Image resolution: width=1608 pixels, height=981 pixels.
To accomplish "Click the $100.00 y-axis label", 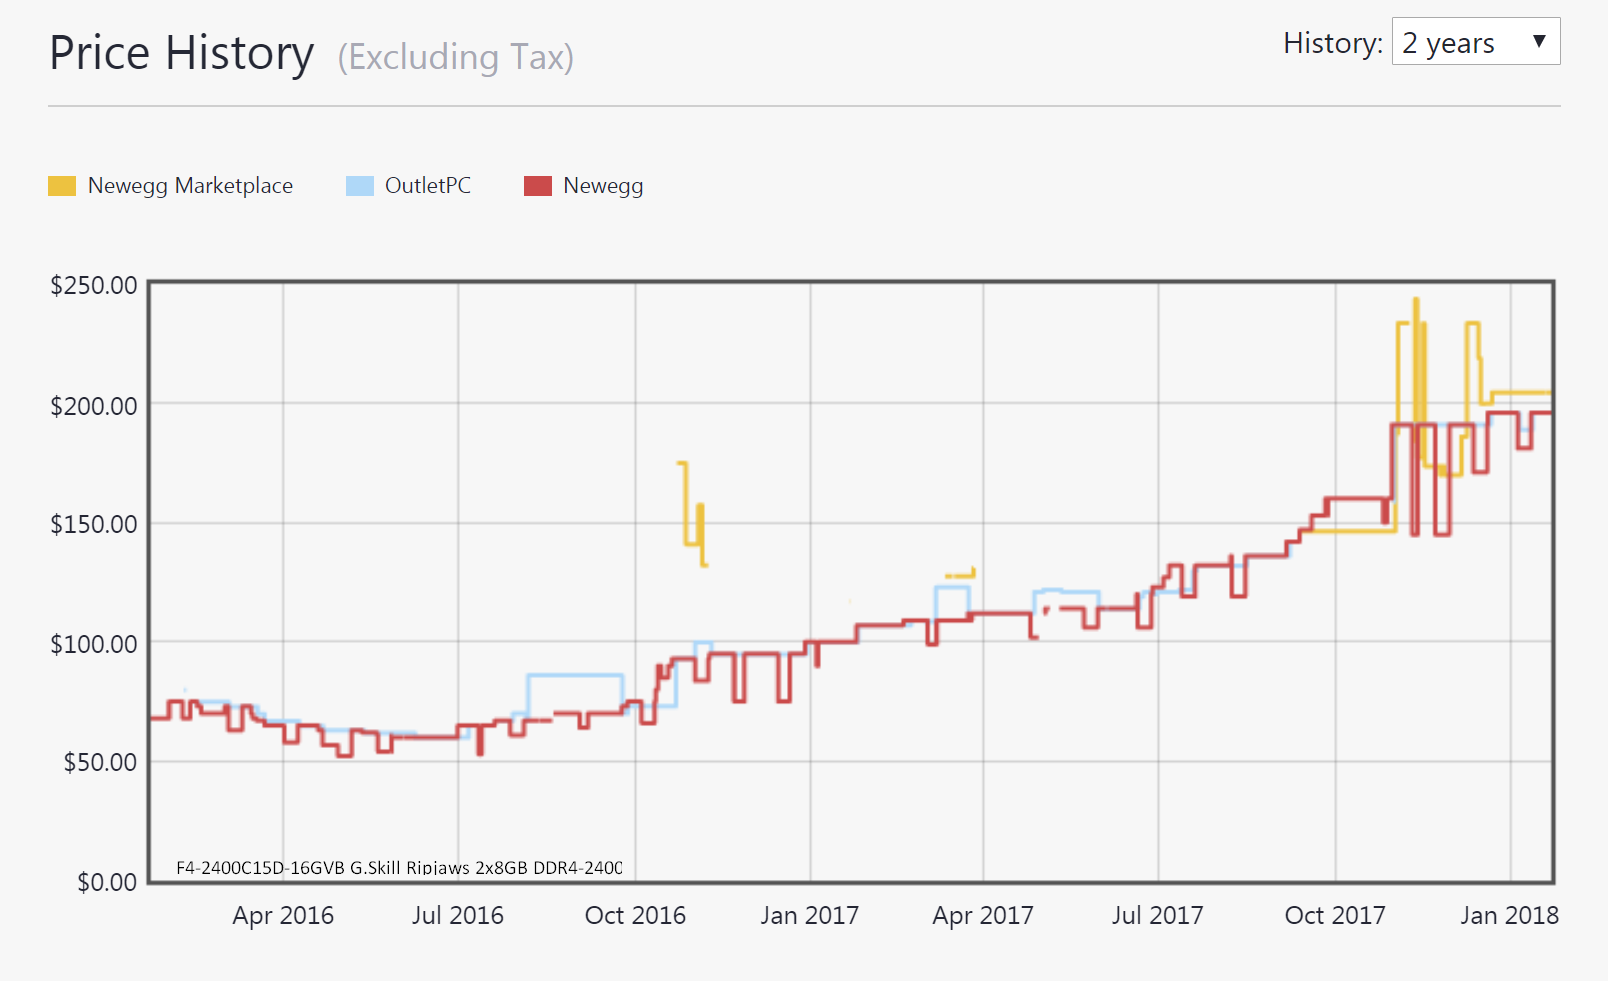I will [94, 643].
